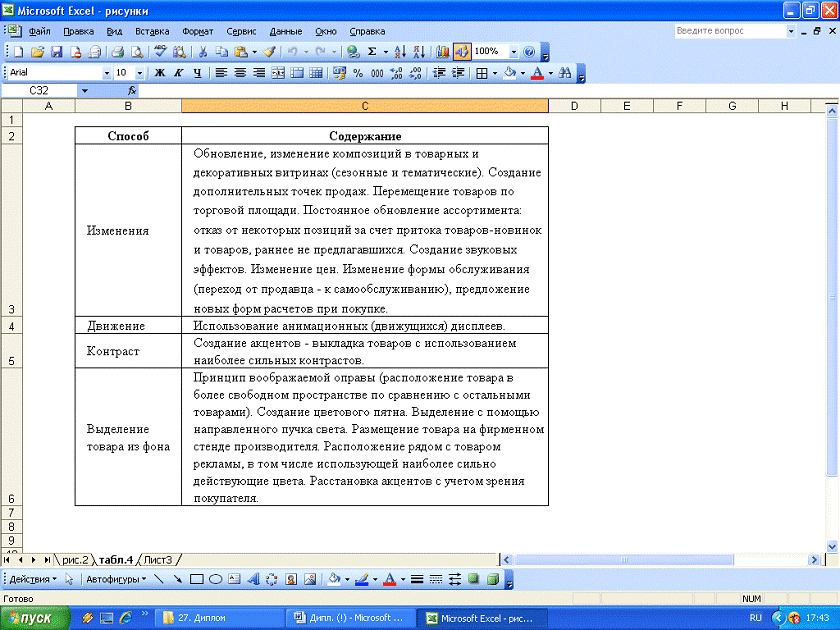840x630 pixels.
Task: Open the Arial font name dropdown
Action: click(x=107, y=73)
